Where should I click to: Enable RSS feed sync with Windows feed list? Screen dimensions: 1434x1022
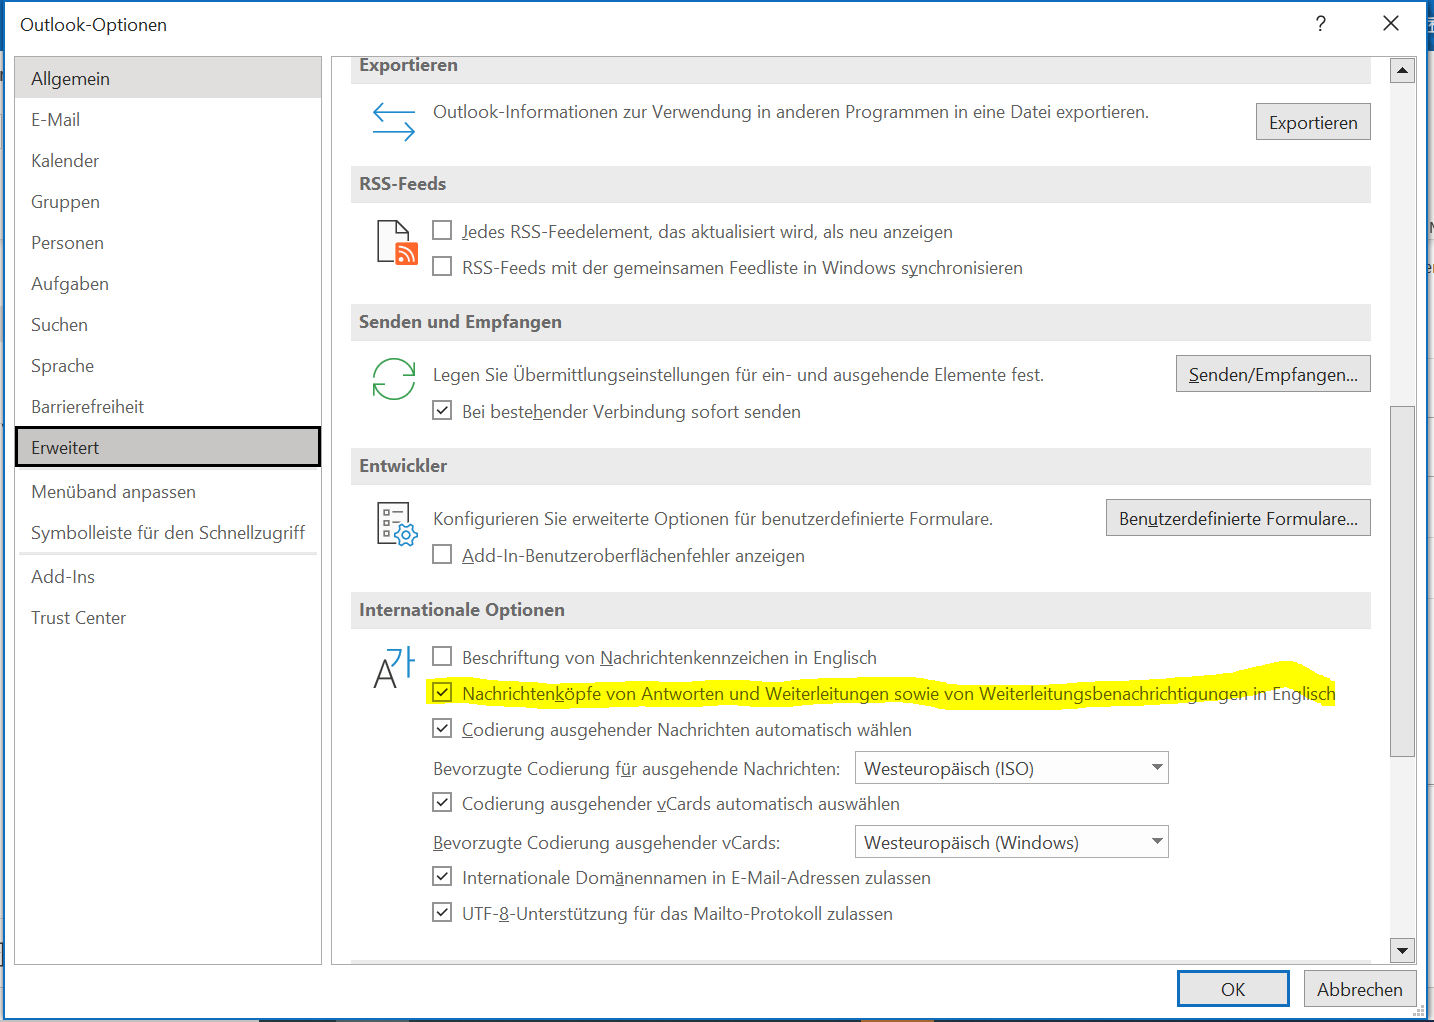[442, 267]
